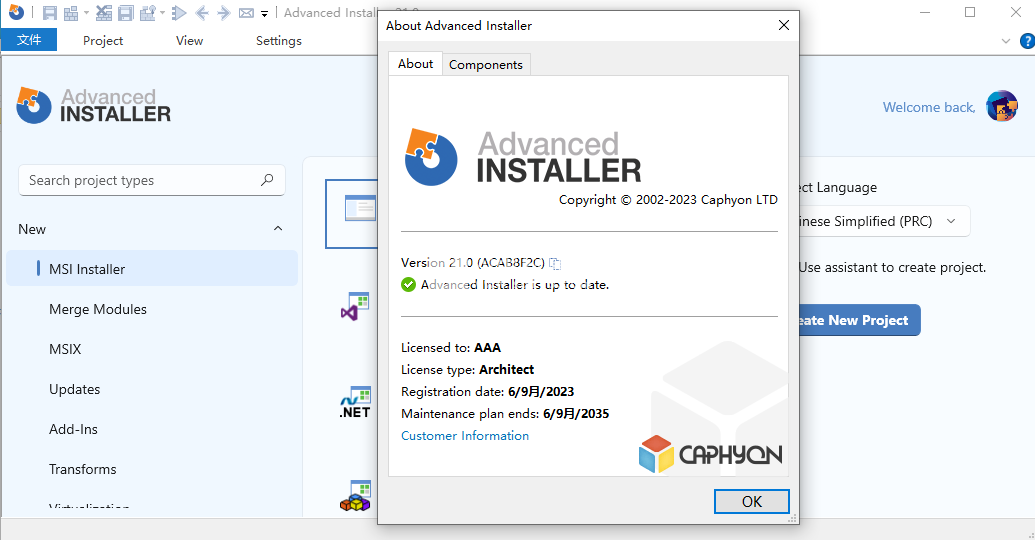Screen dimensions: 1035x540
Task: Click the envelope feedback icon
Action: point(246,13)
